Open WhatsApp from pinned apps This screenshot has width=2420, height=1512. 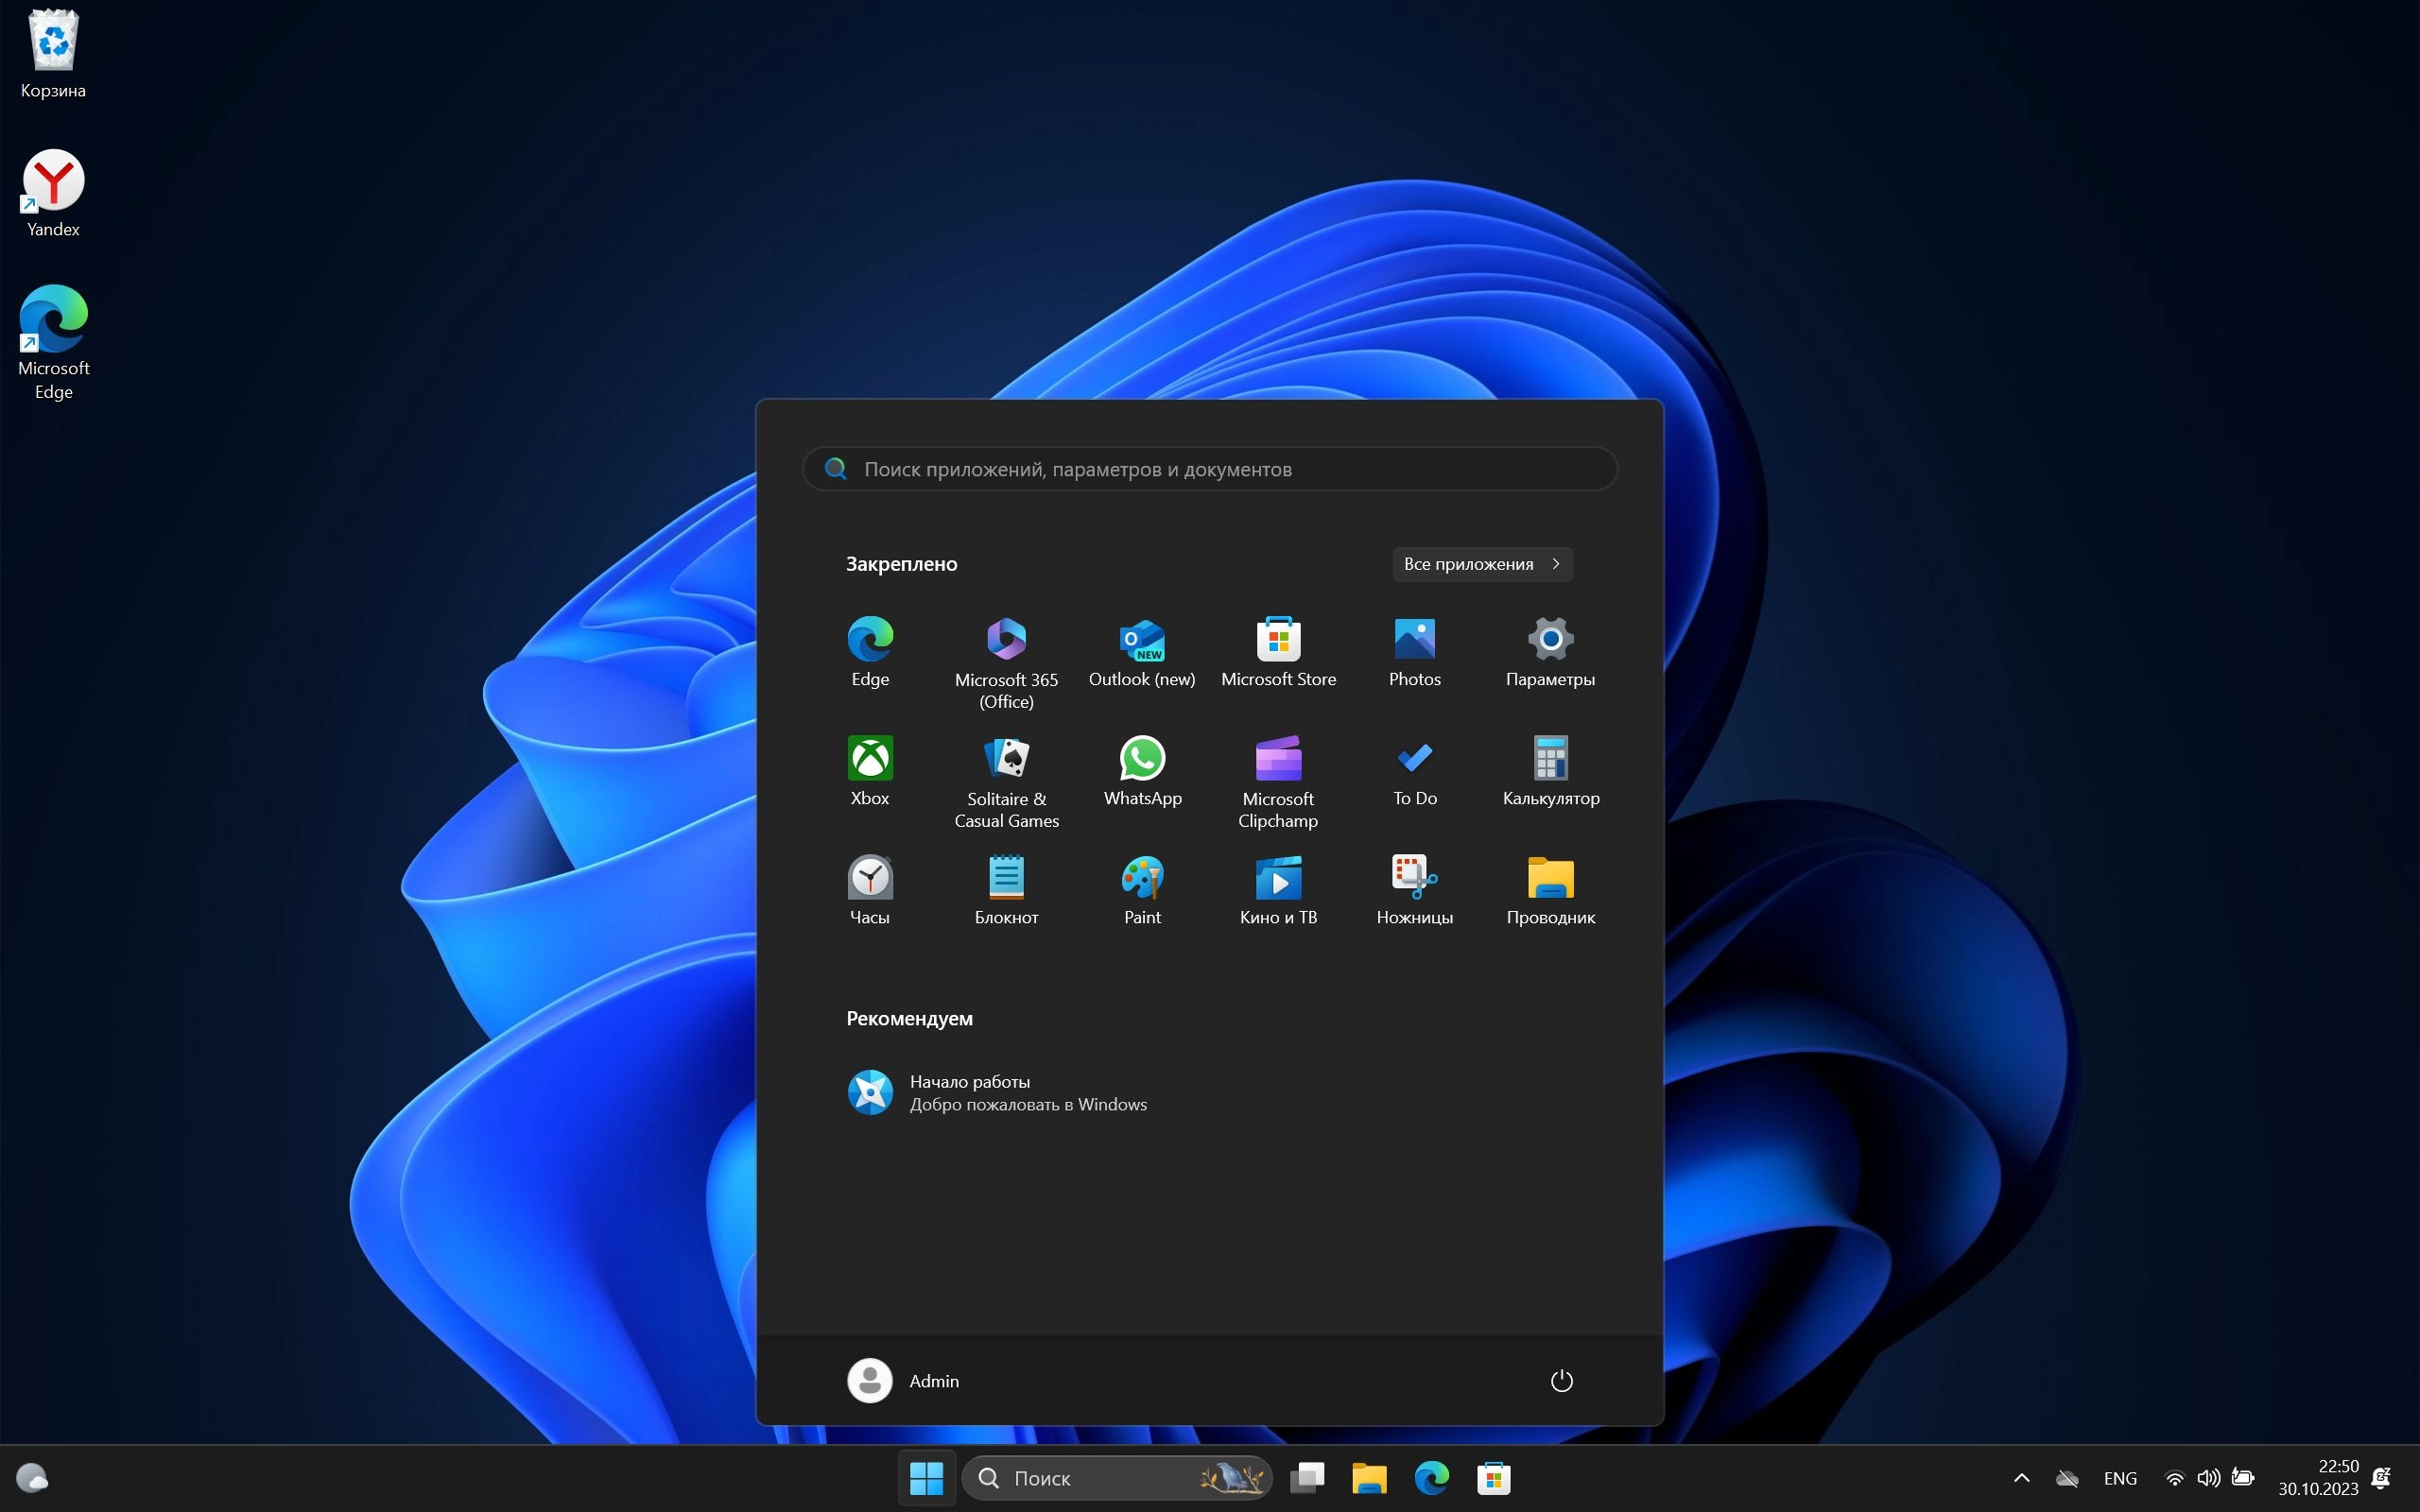click(x=1142, y=770)
